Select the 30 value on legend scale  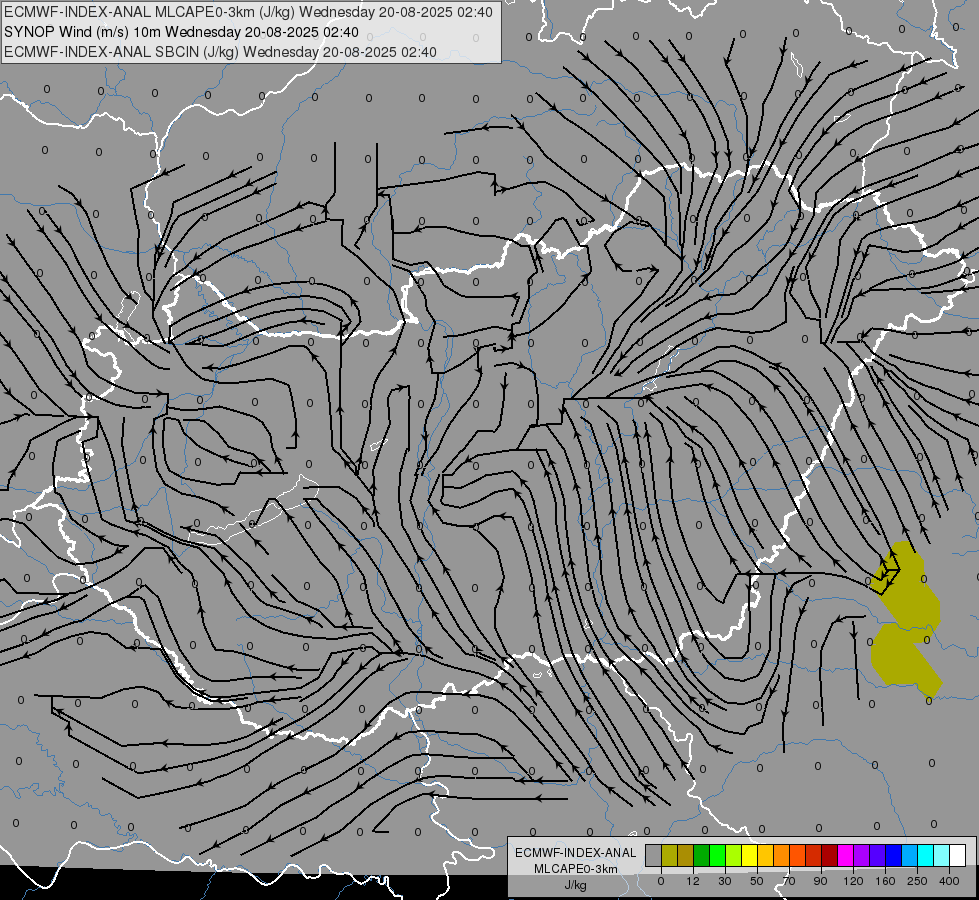(725, 881)
